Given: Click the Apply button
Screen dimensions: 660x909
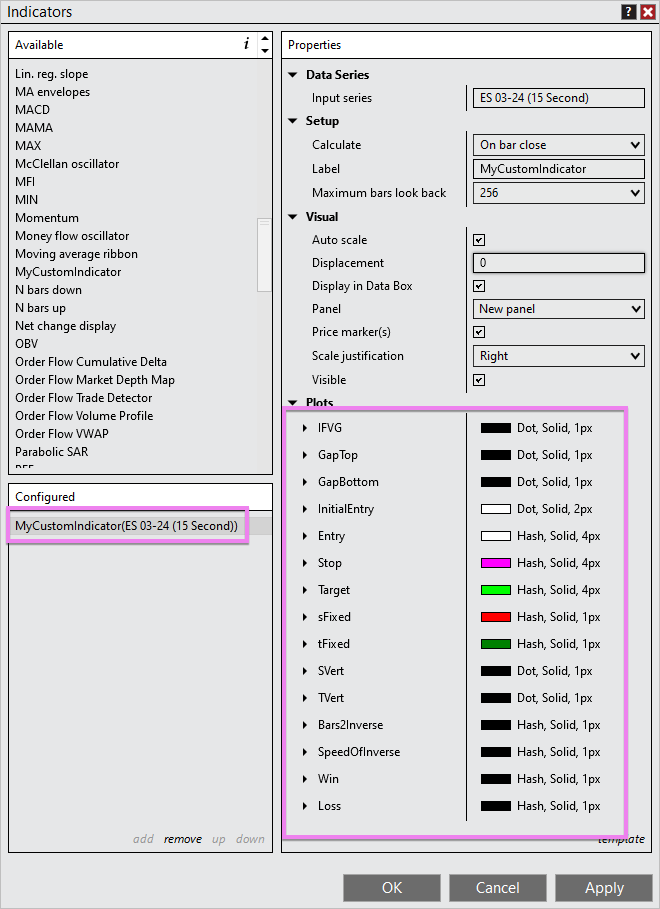Looking at the screenshot, I should click(x=604, y=888).
